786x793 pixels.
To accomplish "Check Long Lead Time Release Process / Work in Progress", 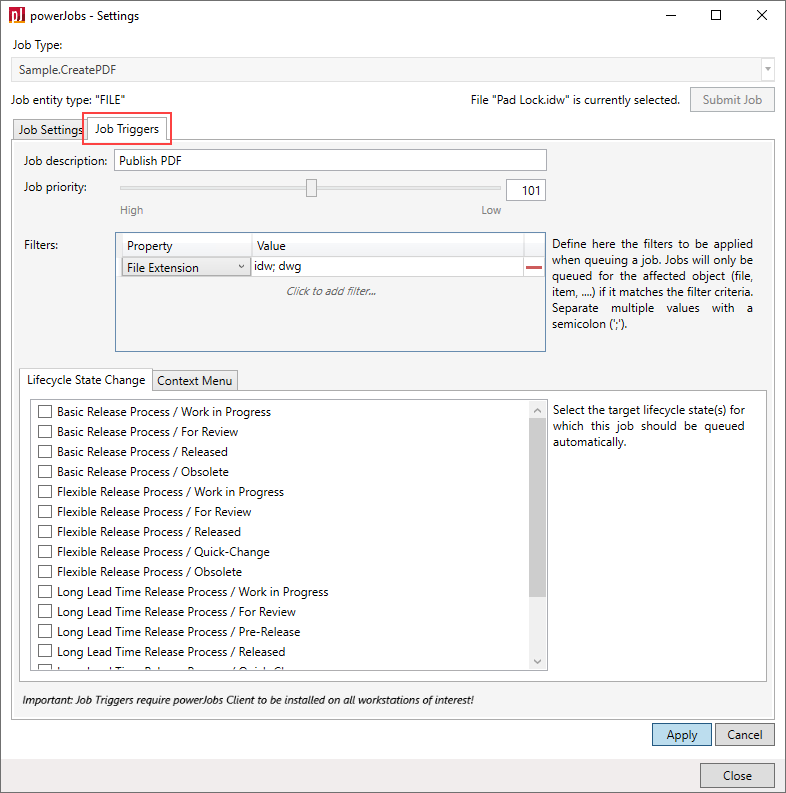I will coord(45,591).
